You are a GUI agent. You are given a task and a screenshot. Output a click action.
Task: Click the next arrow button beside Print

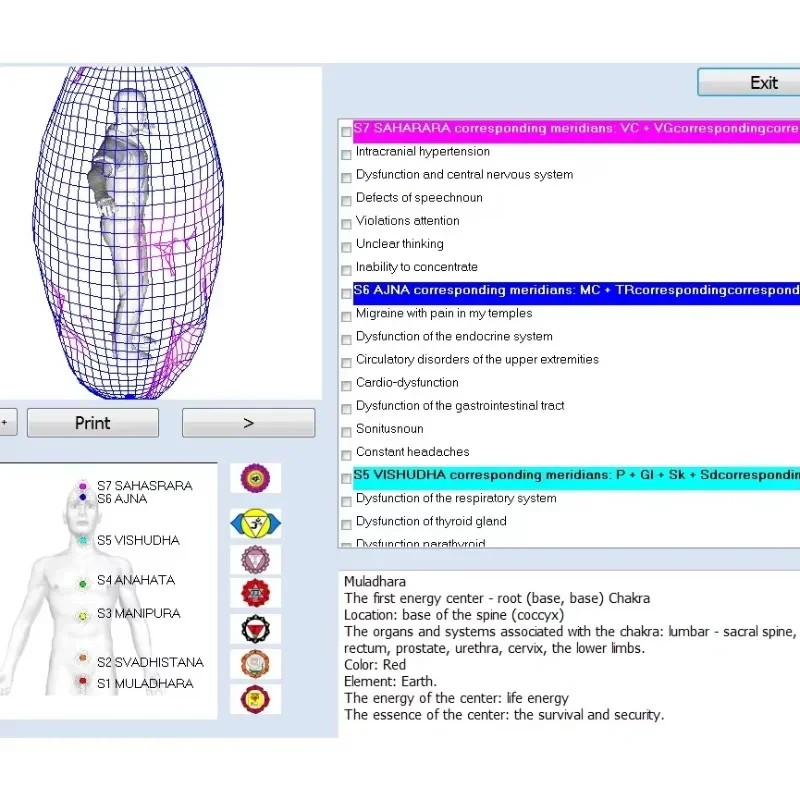point(248,422)
